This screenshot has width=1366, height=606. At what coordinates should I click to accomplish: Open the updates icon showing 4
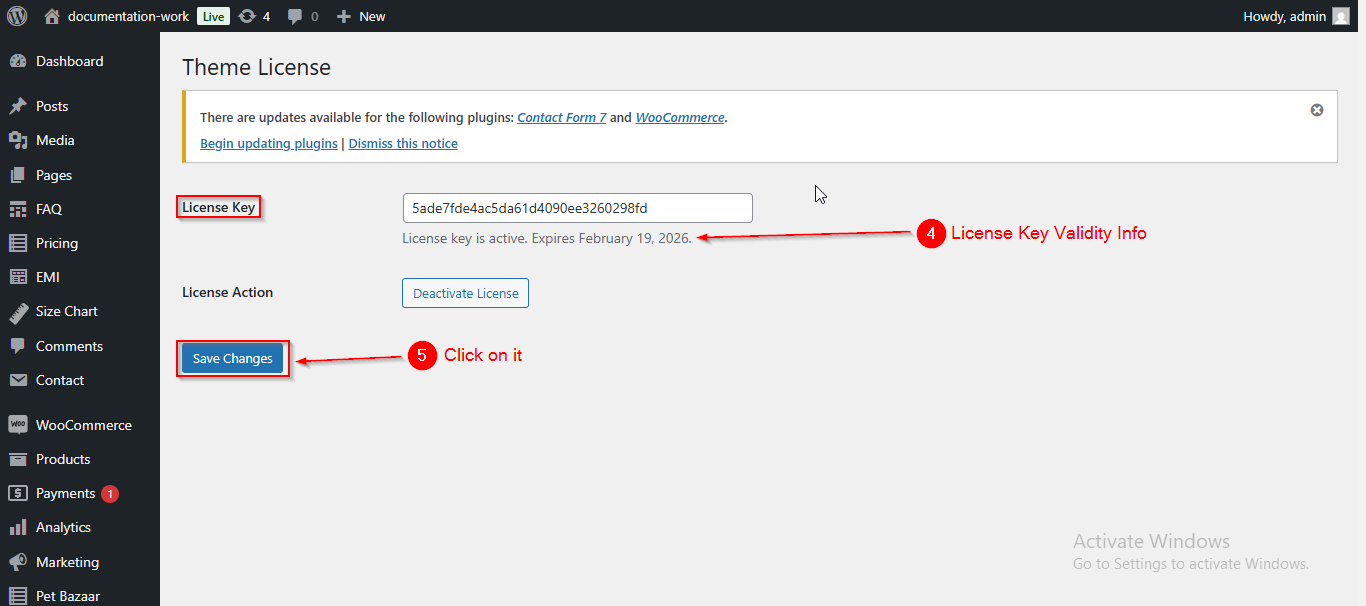247,16
